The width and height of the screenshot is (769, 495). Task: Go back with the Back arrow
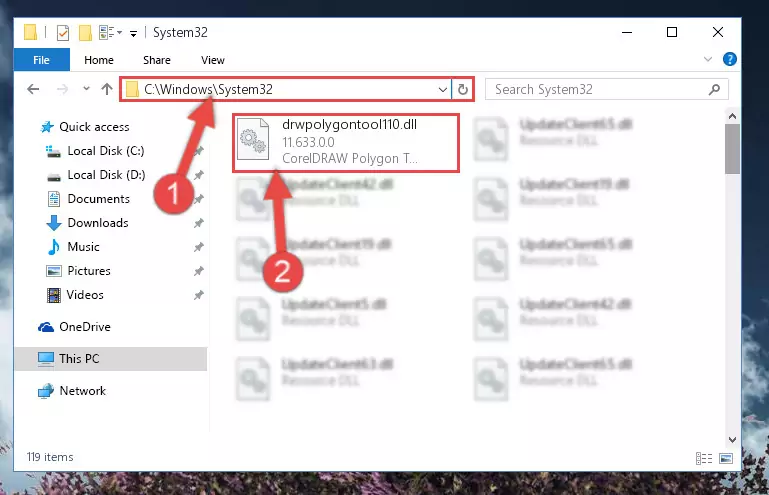point(33,89)
